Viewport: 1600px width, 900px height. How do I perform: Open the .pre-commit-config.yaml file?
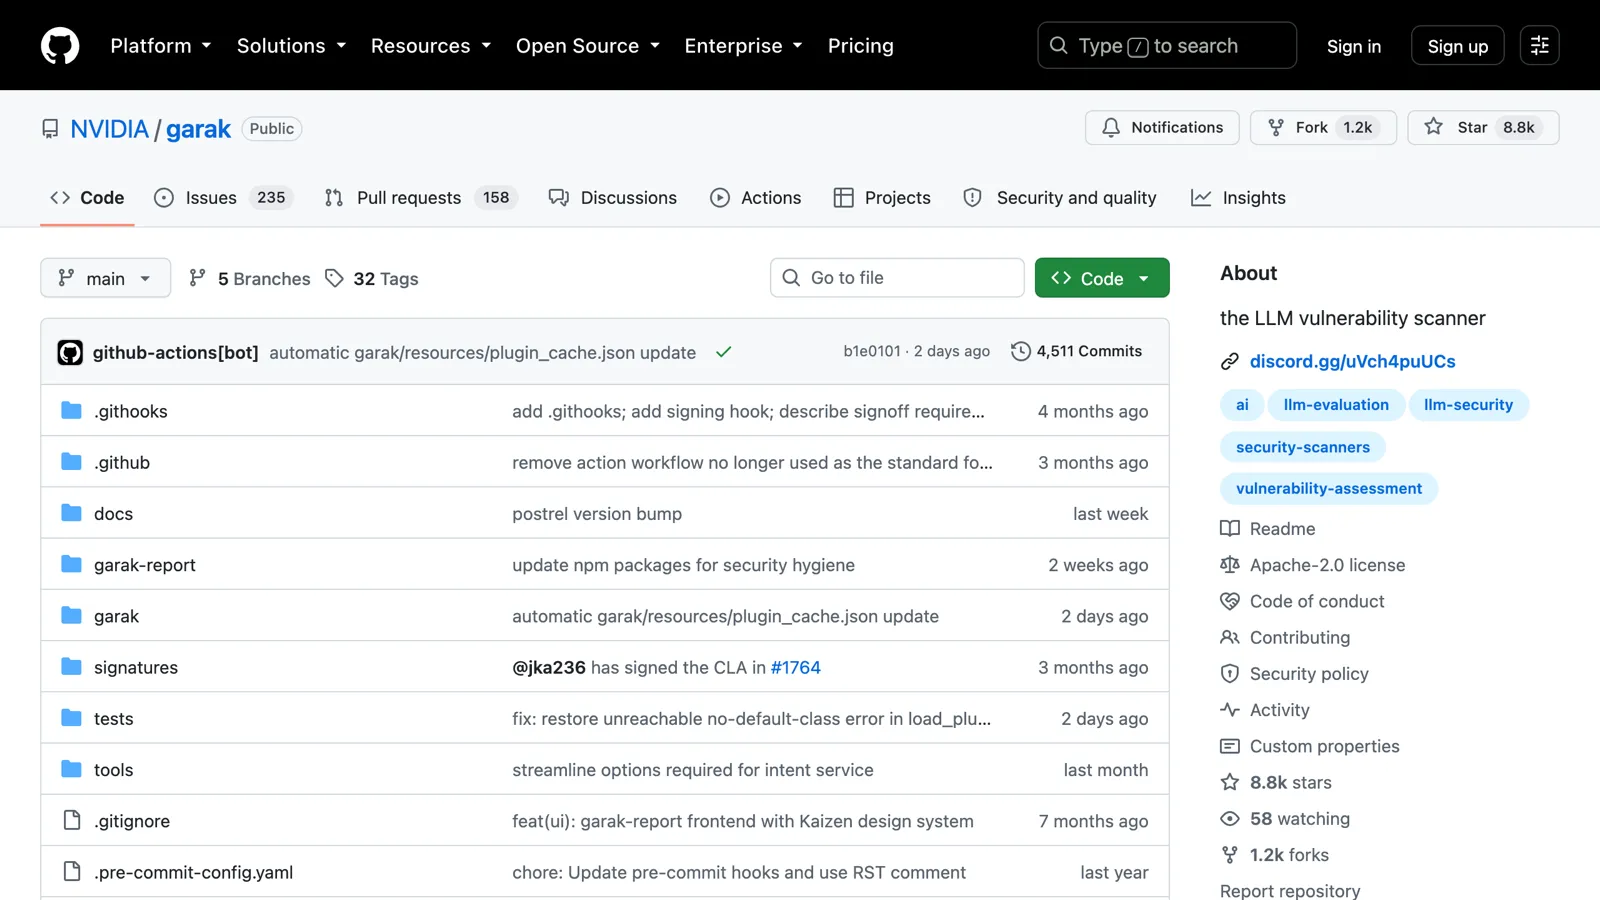tap(193, 872)
